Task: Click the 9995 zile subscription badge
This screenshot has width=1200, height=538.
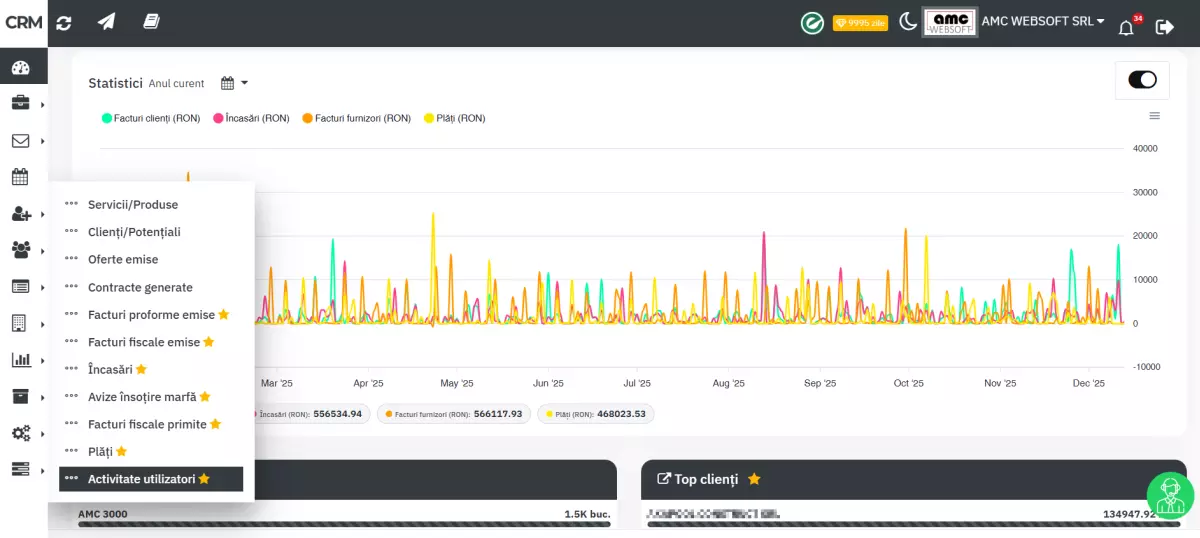Action: [860, 23]
